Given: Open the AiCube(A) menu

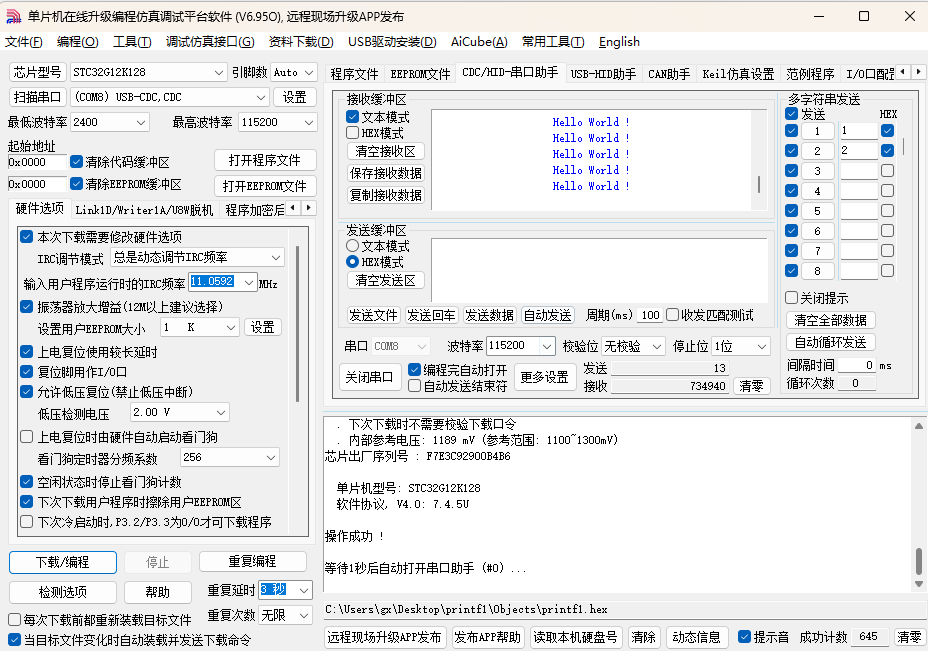Looking at the screenshot, I should (x=479, y=42).
